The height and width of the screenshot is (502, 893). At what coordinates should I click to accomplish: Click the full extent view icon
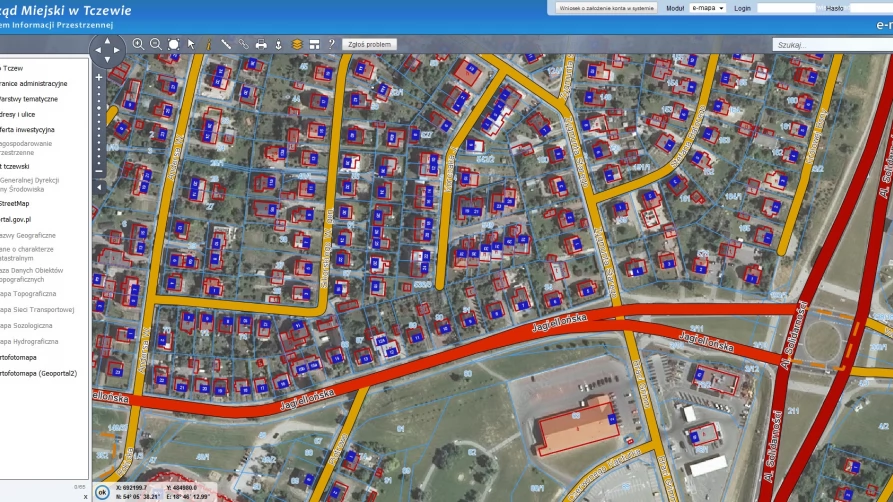pos(173,44)
